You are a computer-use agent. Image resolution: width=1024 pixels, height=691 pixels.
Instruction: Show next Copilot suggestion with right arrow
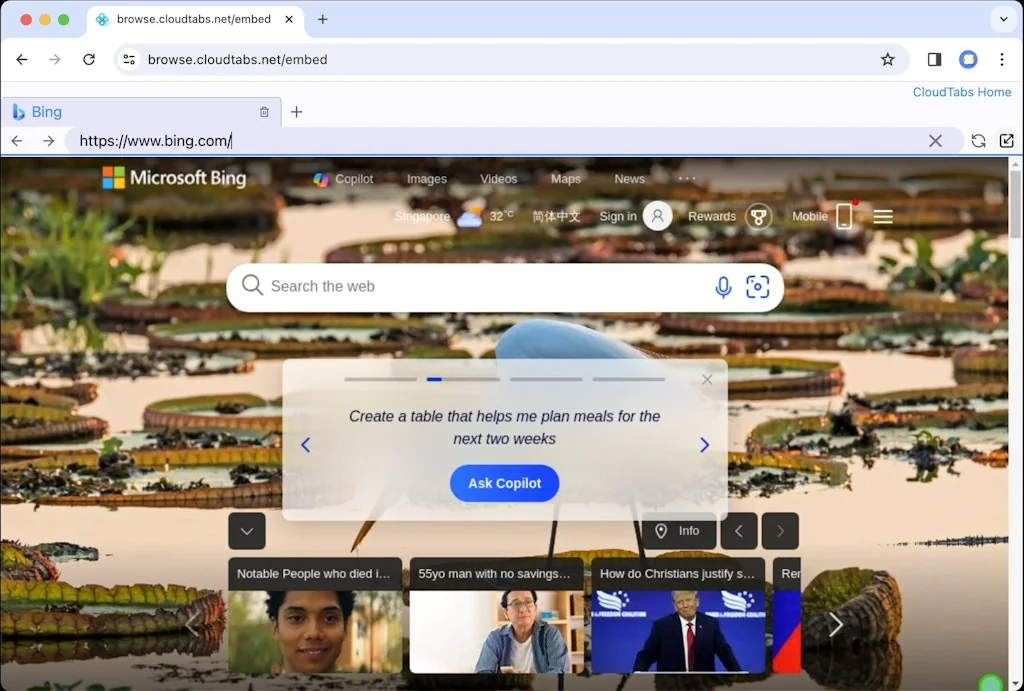click(x=704, y=445)
